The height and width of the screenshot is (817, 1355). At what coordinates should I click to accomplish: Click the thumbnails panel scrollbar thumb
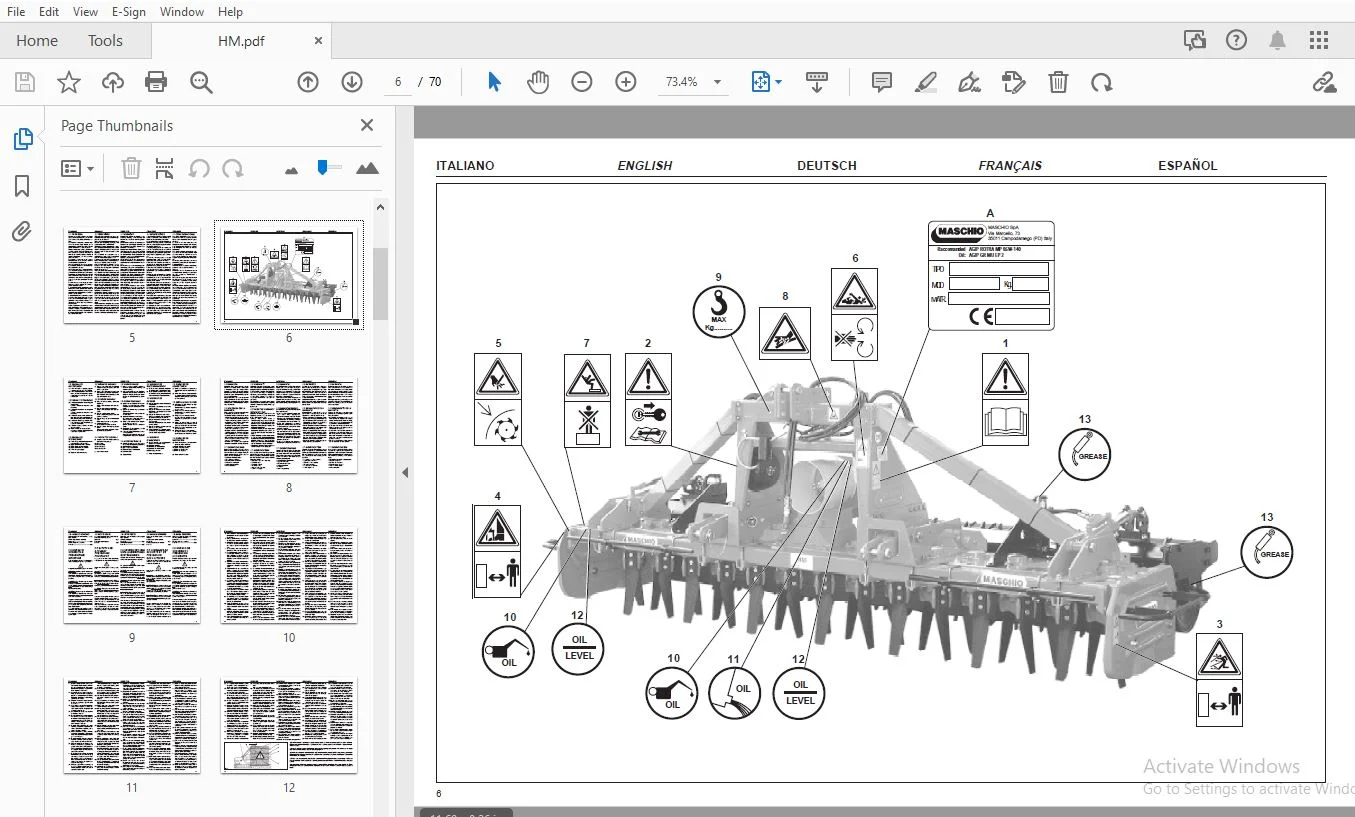coord(380,283)
